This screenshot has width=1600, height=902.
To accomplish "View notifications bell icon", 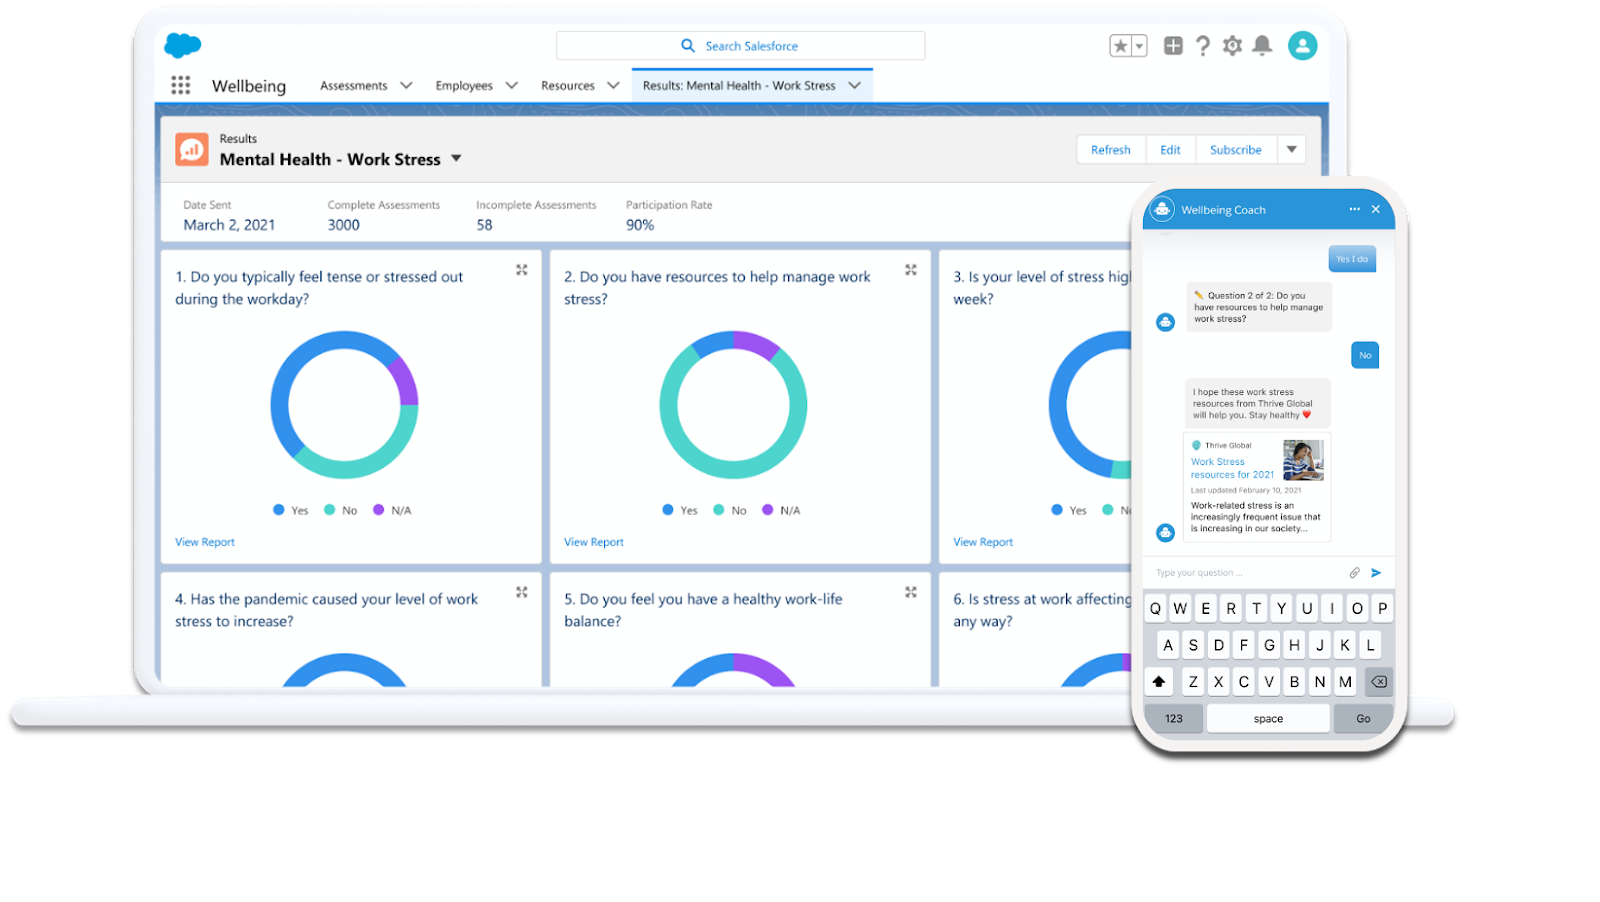I will pyautogui.click(x=1262, y=46).
